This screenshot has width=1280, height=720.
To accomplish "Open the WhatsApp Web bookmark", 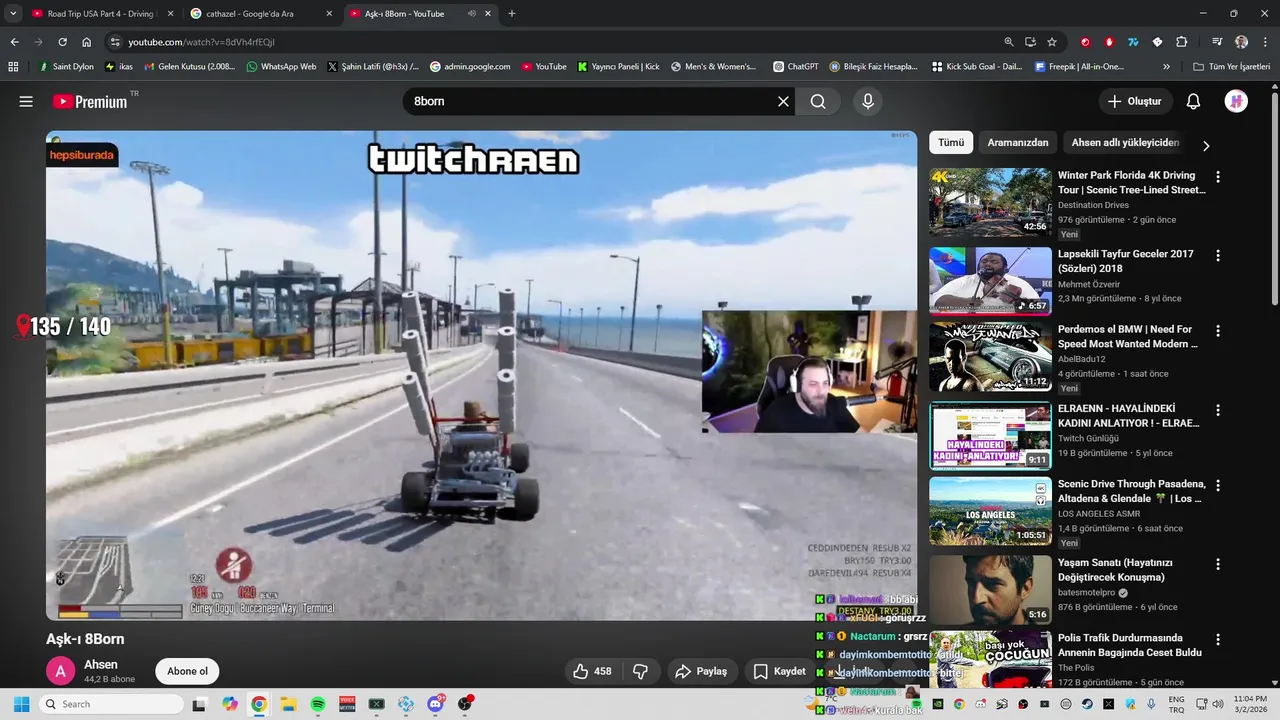I will point(281,67).
